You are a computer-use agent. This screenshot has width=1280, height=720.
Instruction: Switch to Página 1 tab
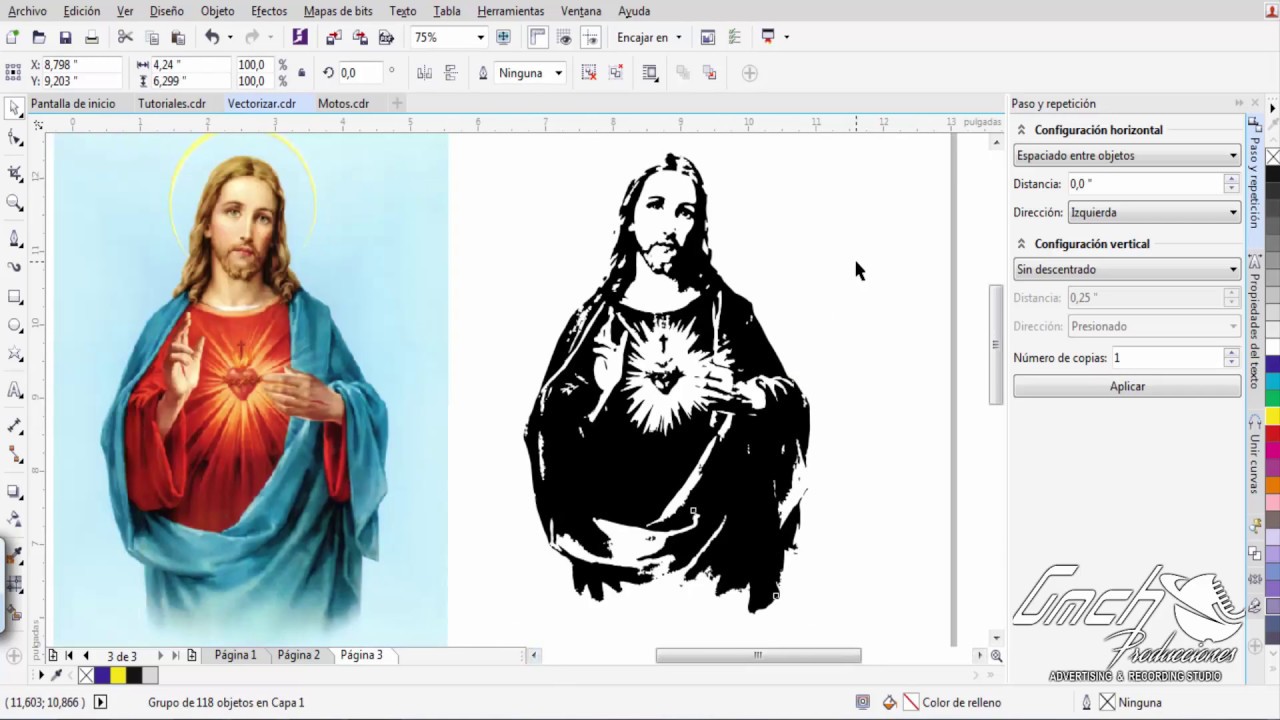(x=235, y=655)
